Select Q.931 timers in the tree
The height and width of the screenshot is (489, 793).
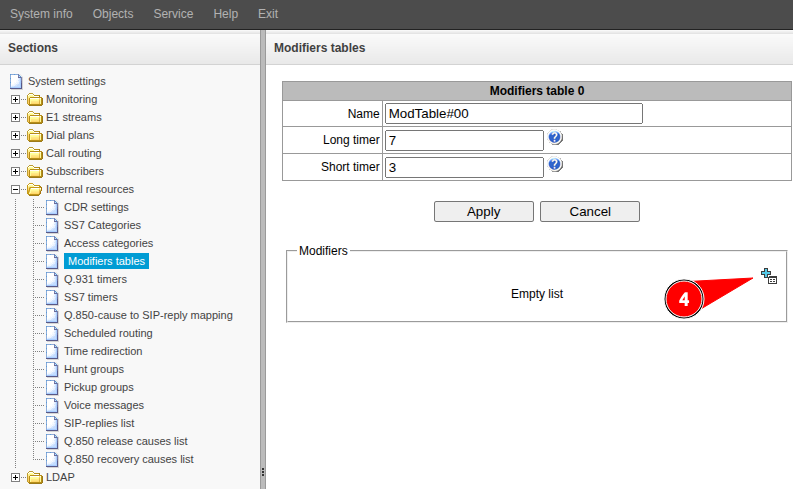[x=95, y=279]
